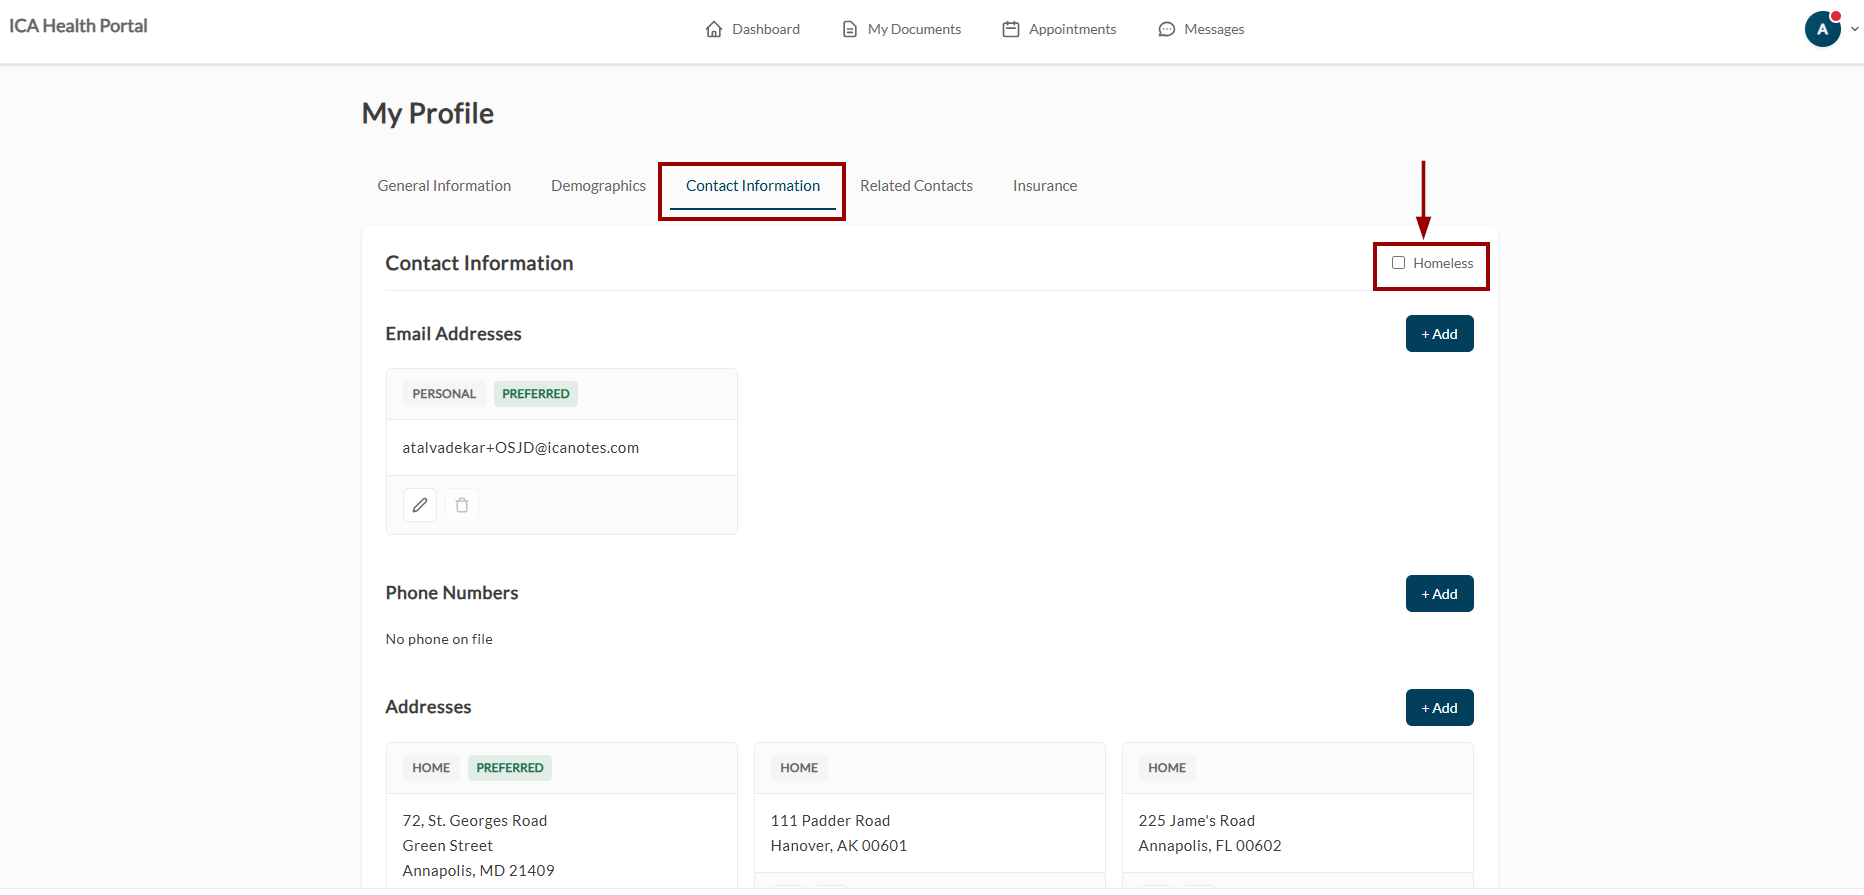Click the Phone Numbers section heading
The height and width of the screenshot is (895, 1864).
452,593
